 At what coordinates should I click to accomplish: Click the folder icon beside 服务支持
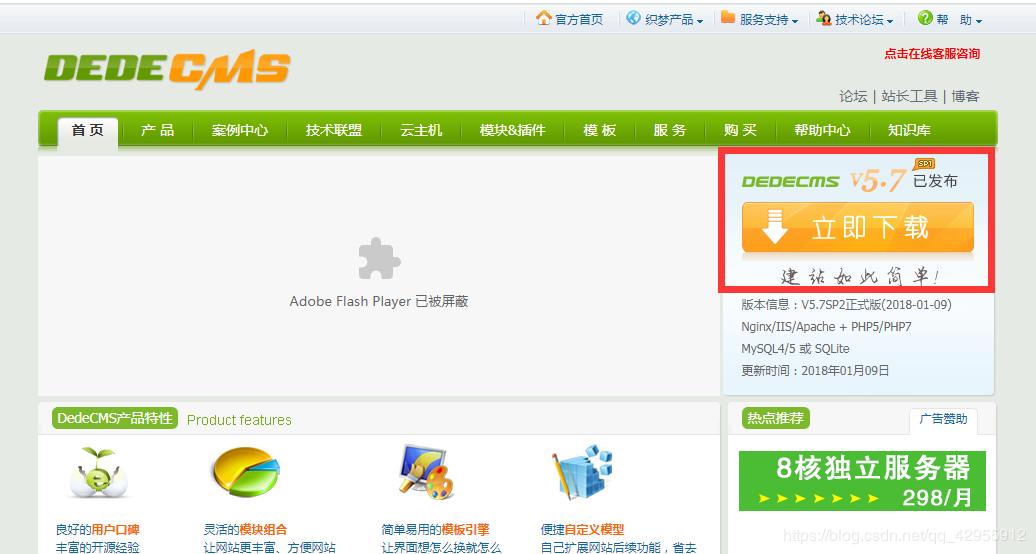(727, 18)
